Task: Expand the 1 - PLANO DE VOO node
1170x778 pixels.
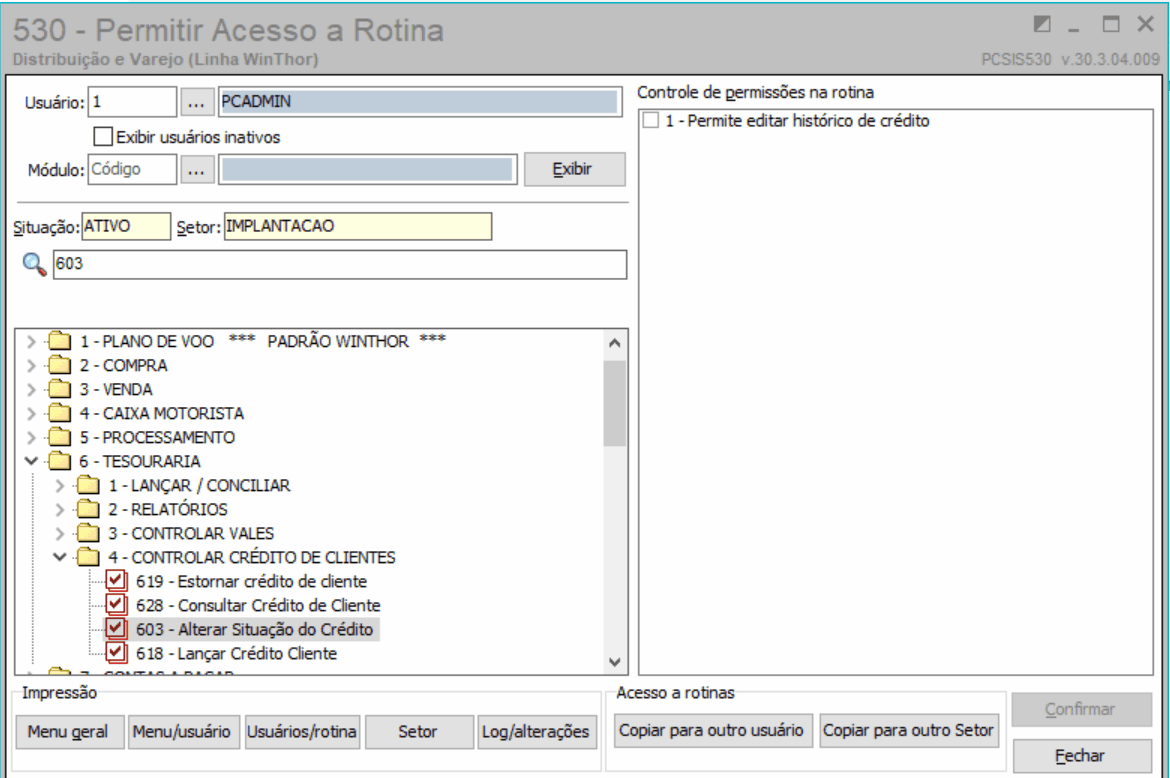Action: (31, 342)
